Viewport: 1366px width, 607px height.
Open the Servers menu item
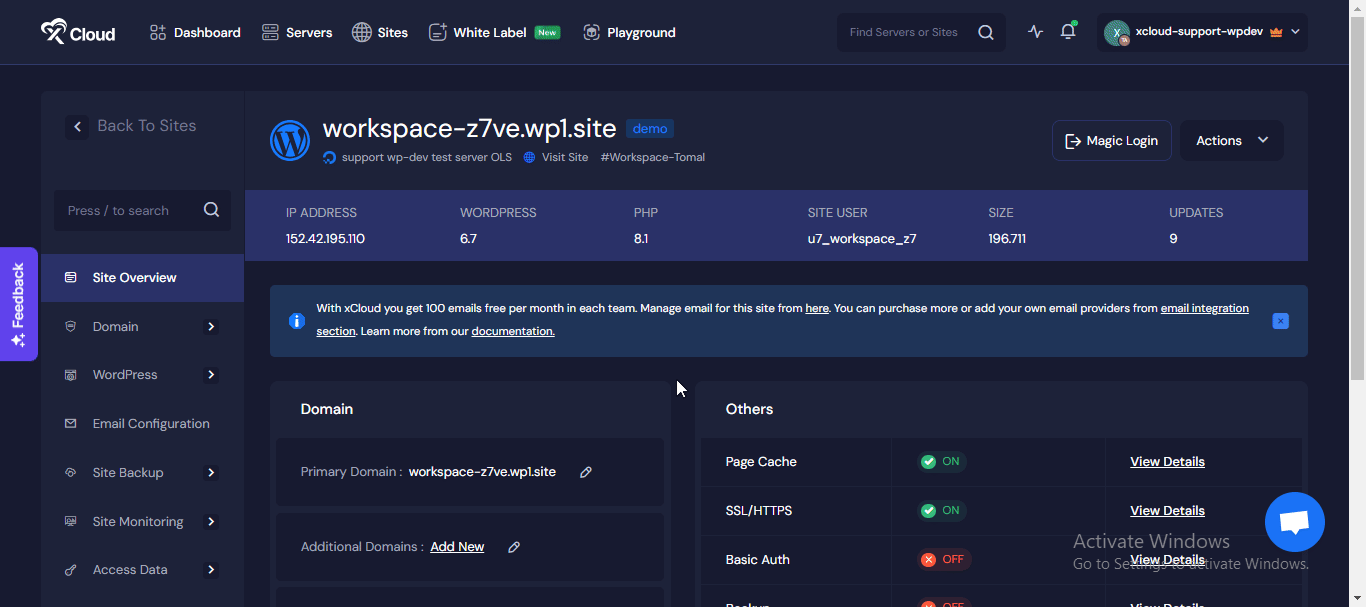297,32
